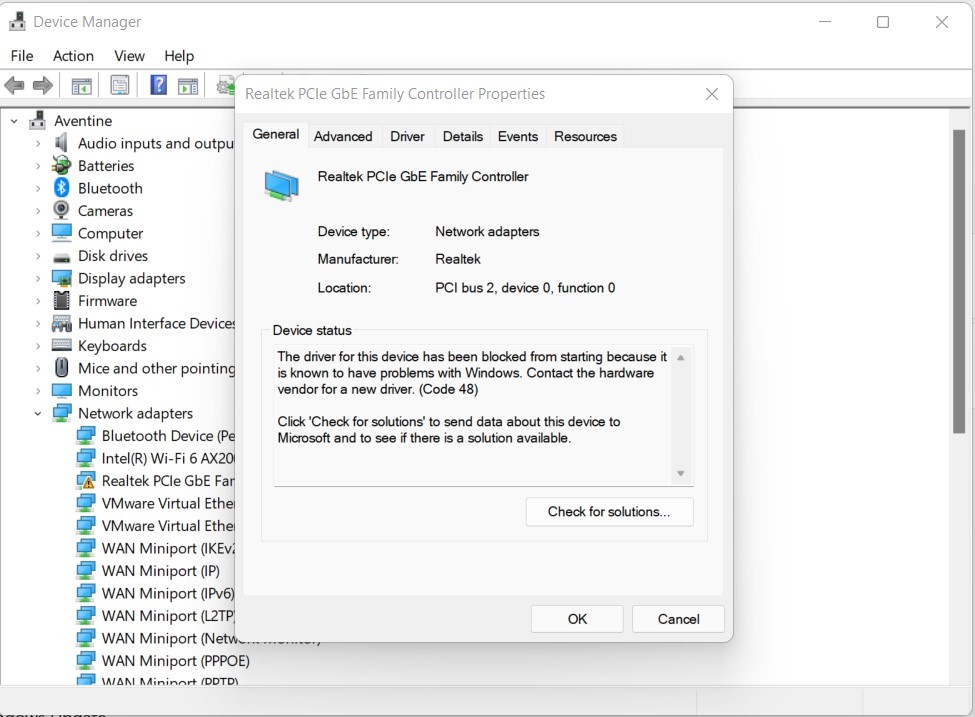Expand the Firmware node

tap(38, 301)
